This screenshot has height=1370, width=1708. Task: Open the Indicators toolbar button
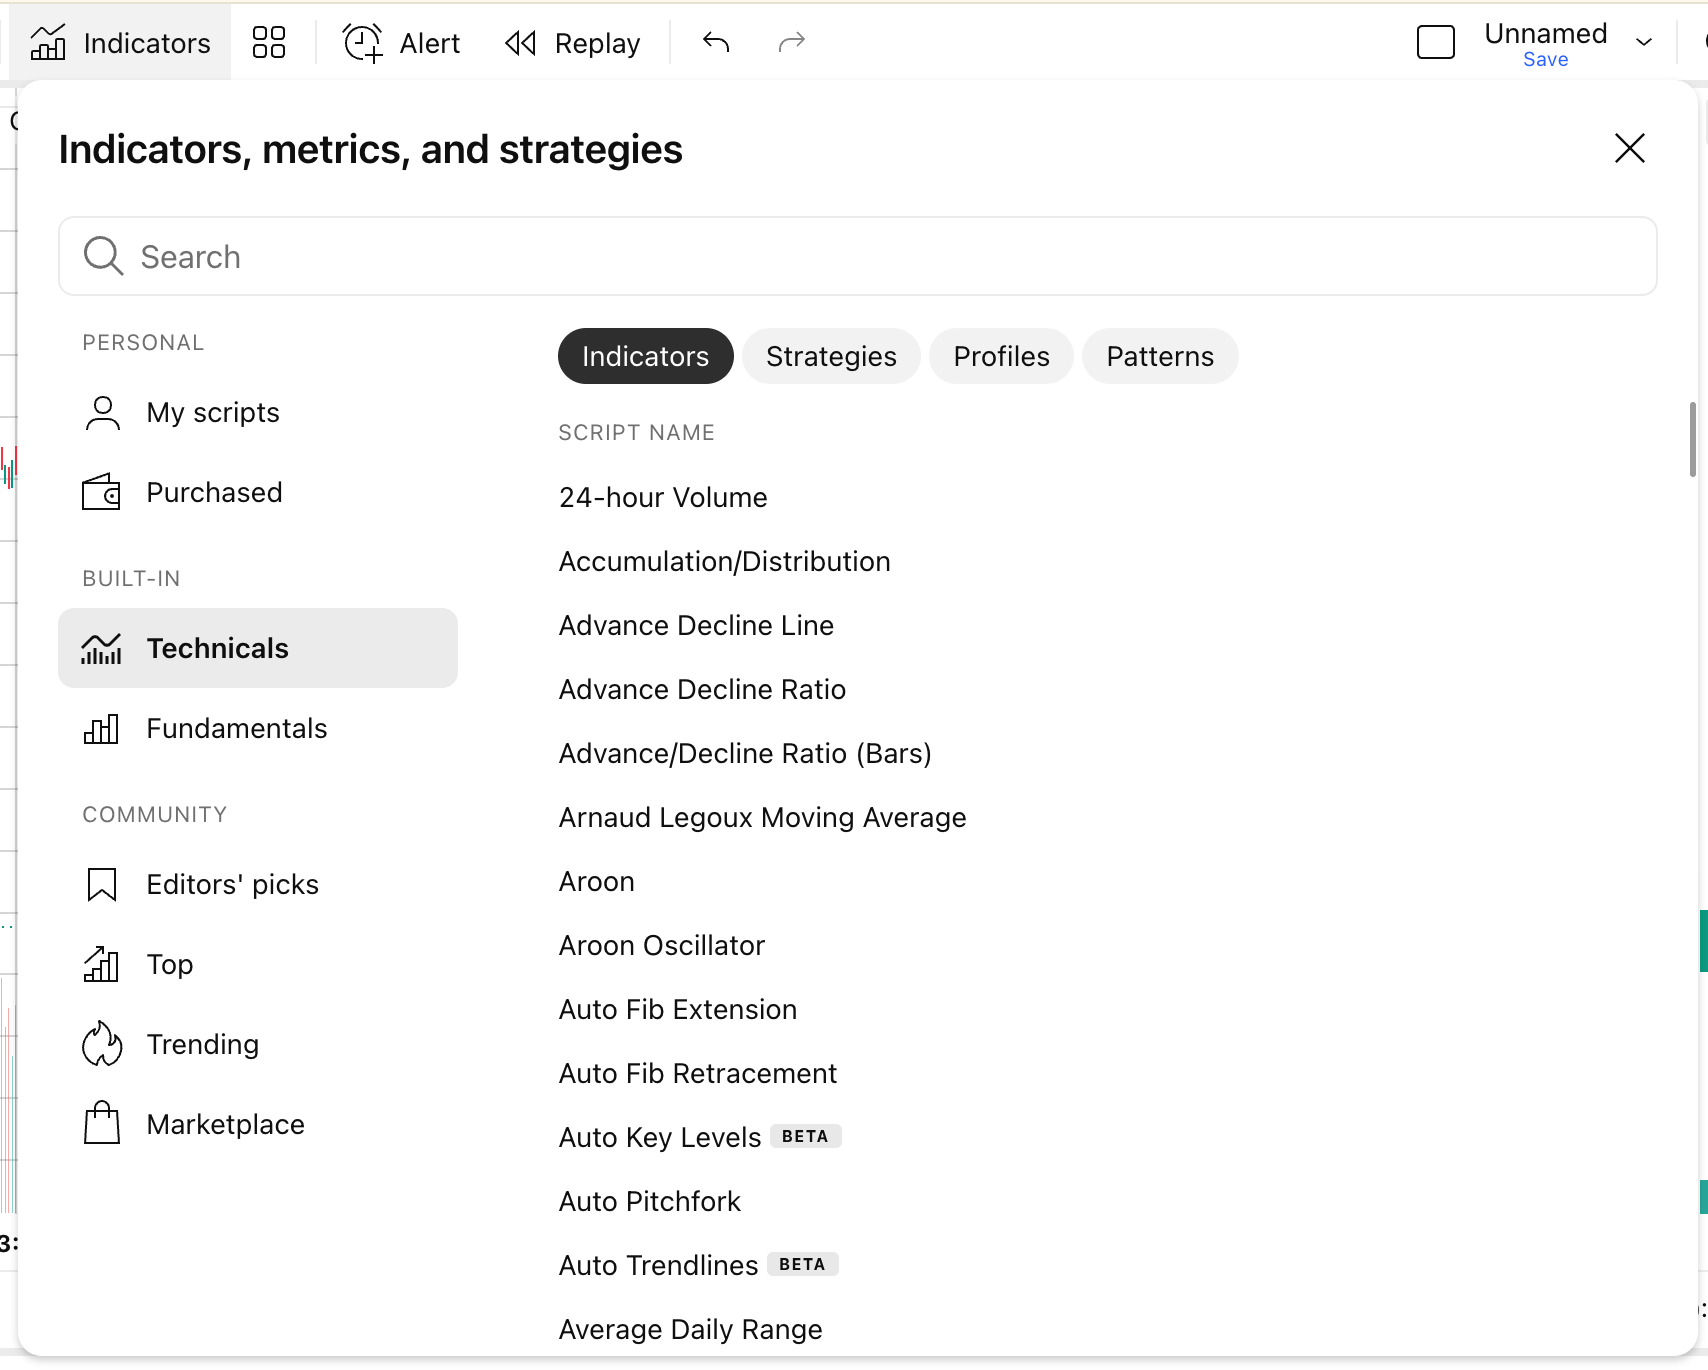(120, 43)
